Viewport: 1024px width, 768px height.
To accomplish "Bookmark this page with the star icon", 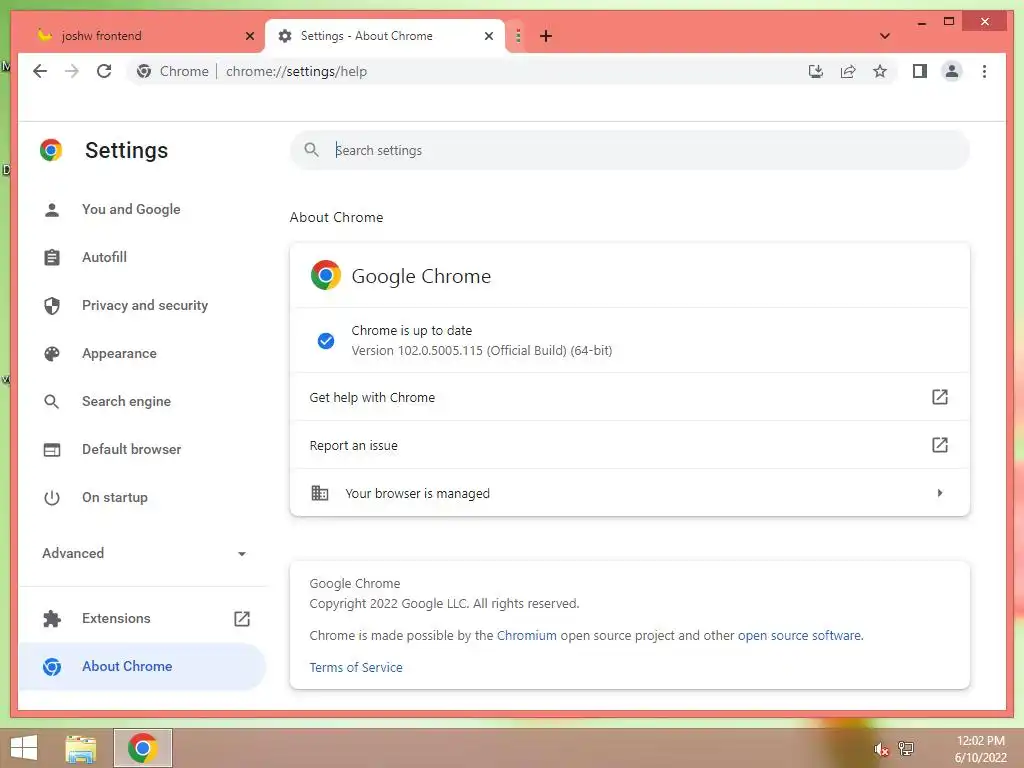I will 880,71.
